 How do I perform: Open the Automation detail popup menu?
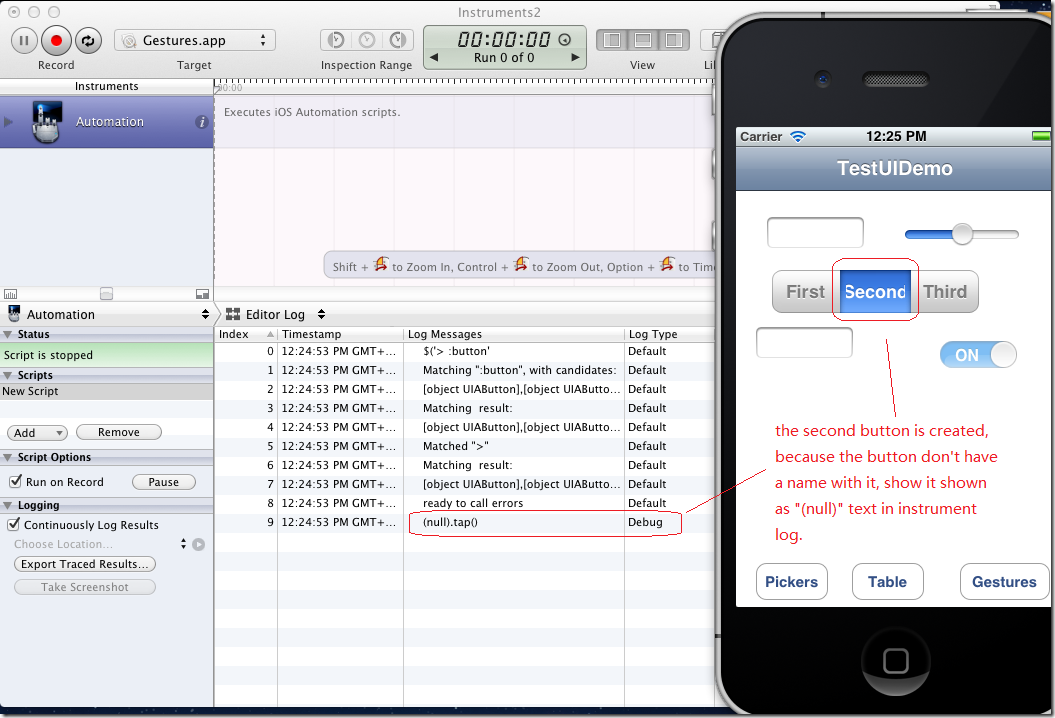108,314
